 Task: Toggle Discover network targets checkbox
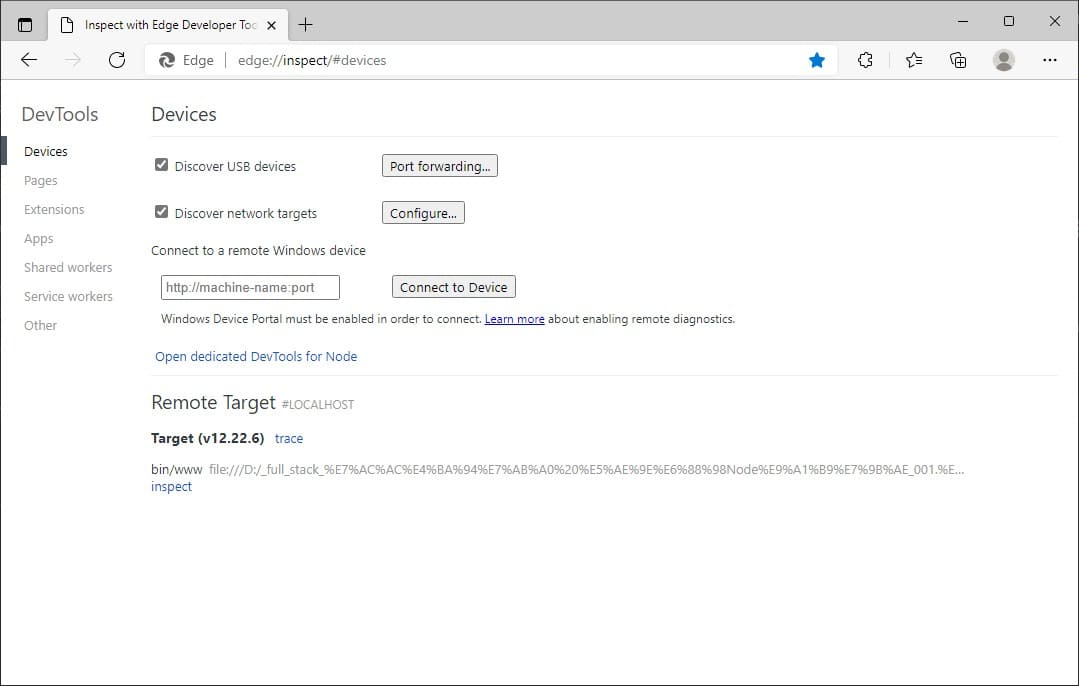(x=161, y=212)
